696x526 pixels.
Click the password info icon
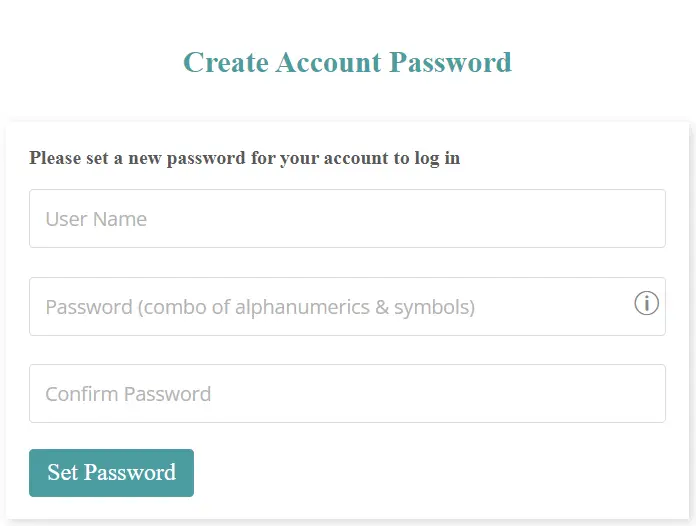[646, 303]
